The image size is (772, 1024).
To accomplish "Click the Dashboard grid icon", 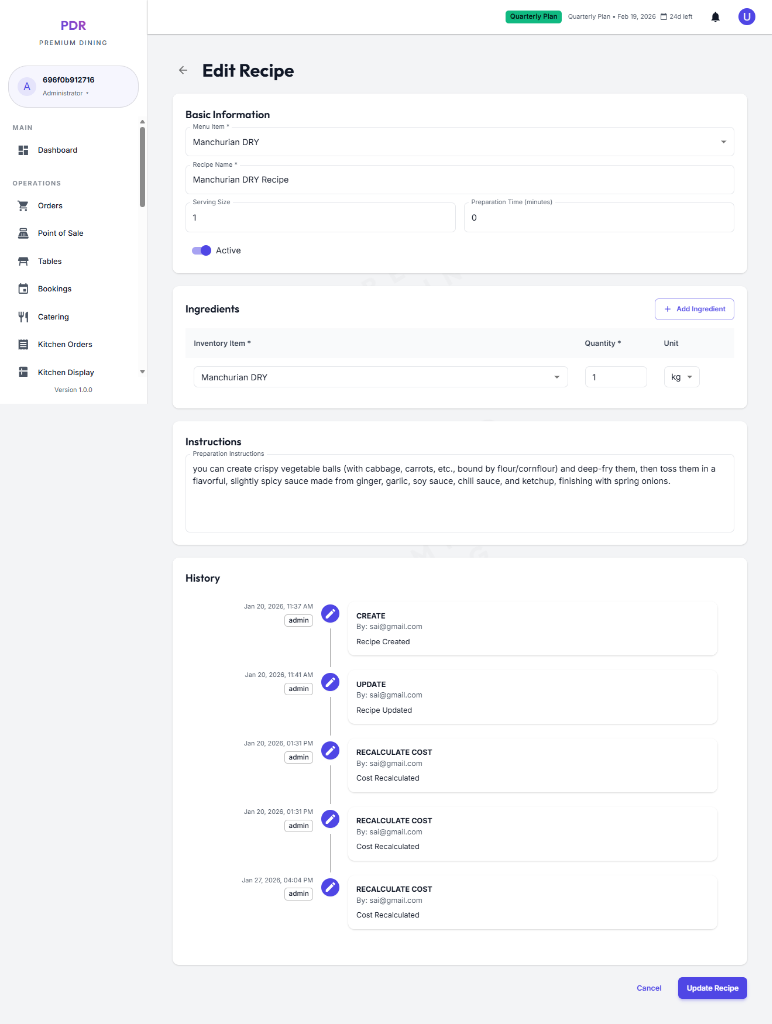I will click(23, 150).
